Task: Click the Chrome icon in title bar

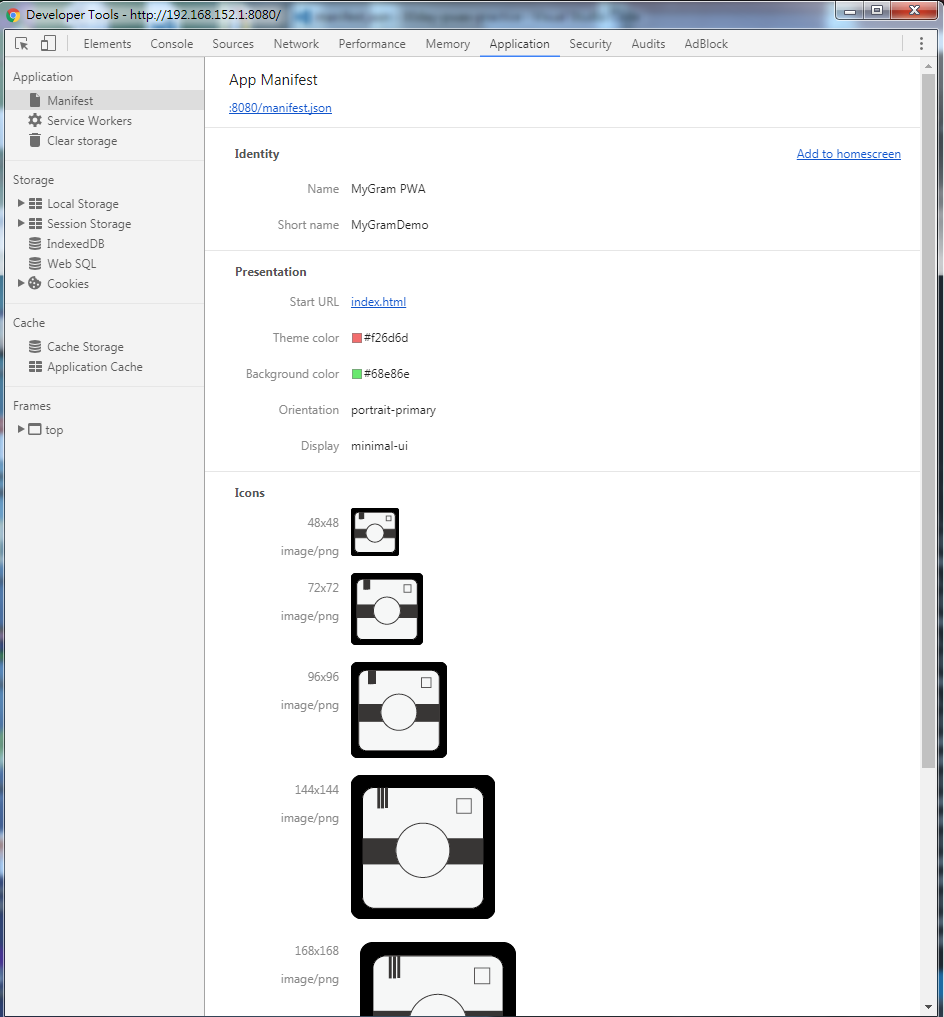Action: click(13, 14)
